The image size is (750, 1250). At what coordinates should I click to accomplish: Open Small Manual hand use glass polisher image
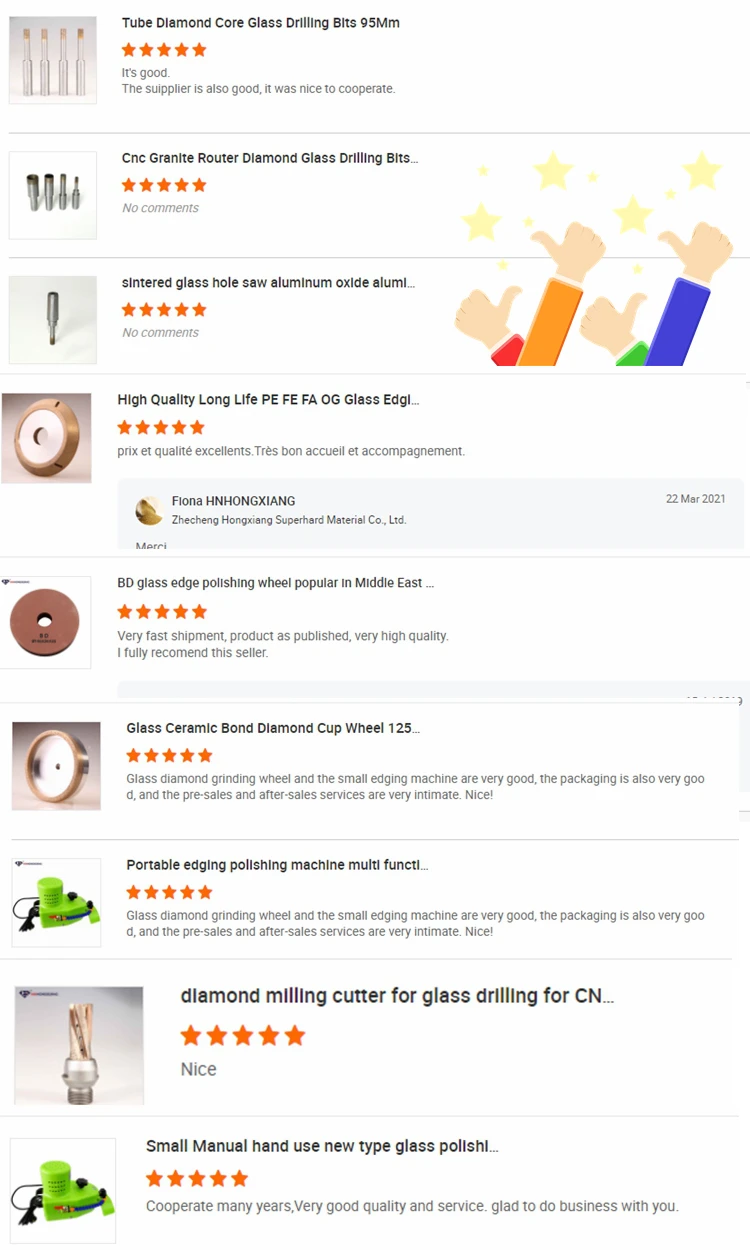(x=63, y=1190)
